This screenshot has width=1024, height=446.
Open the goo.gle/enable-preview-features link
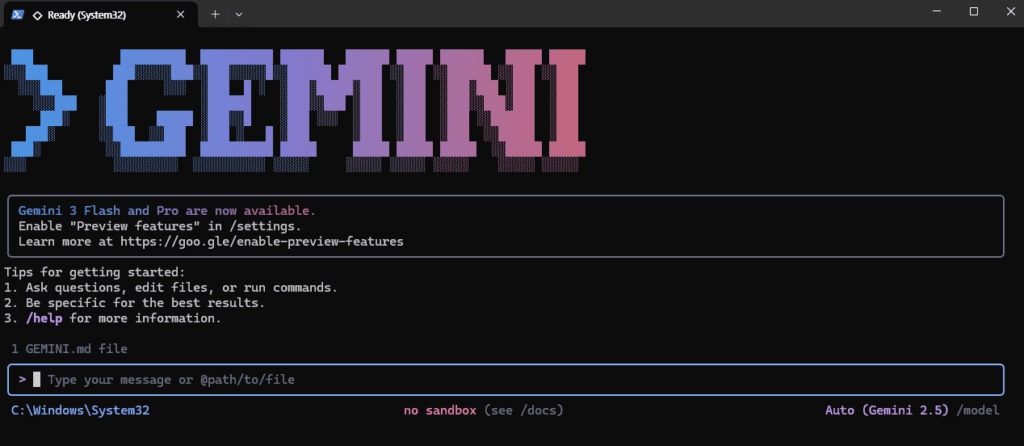(x=262, y=242)
